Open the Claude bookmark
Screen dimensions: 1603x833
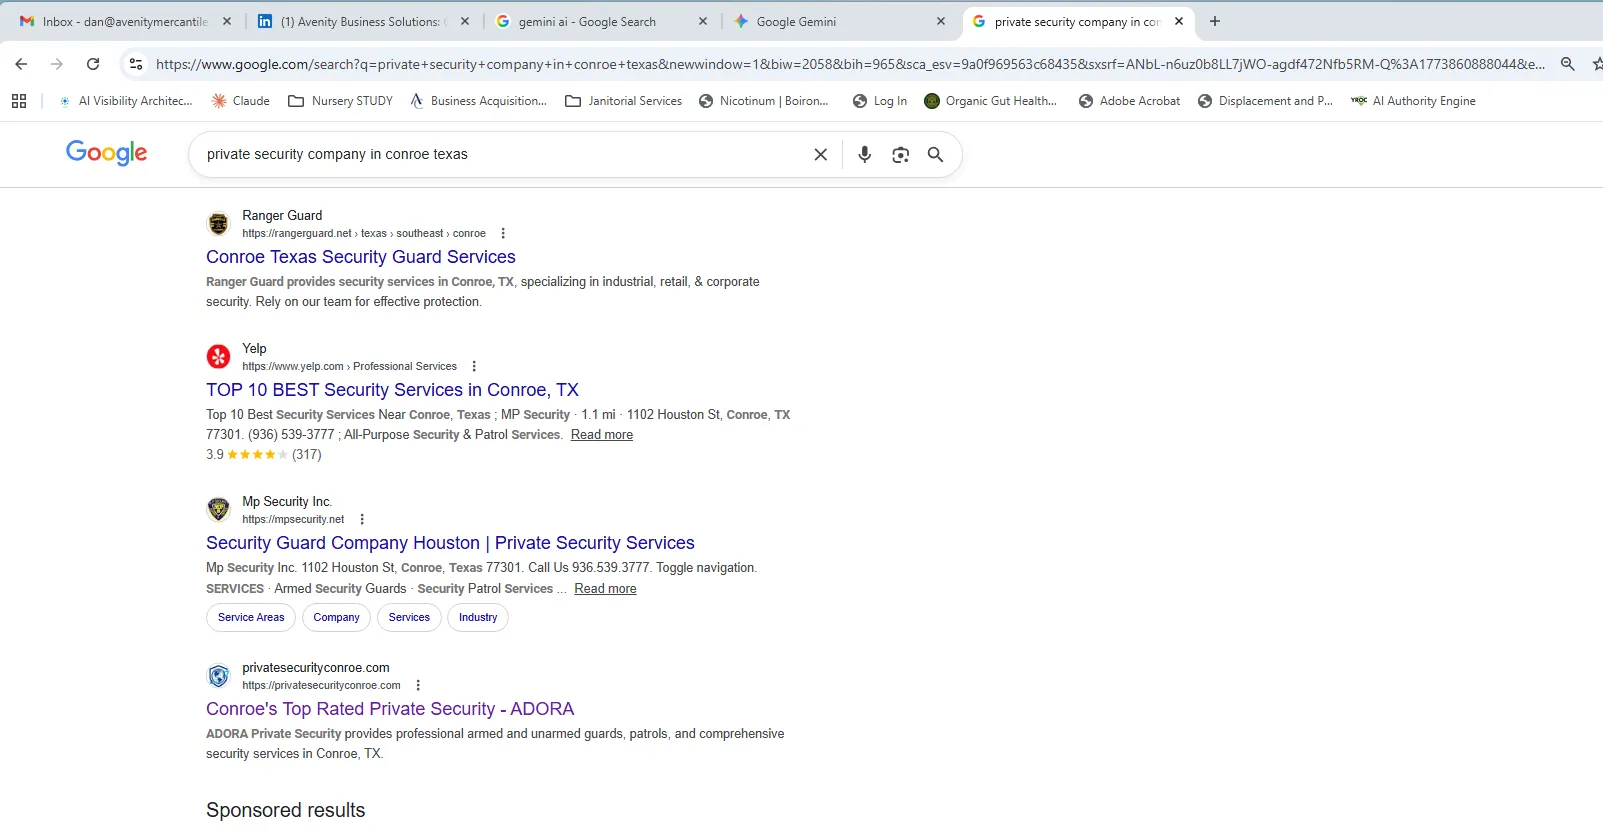(241, 101)
